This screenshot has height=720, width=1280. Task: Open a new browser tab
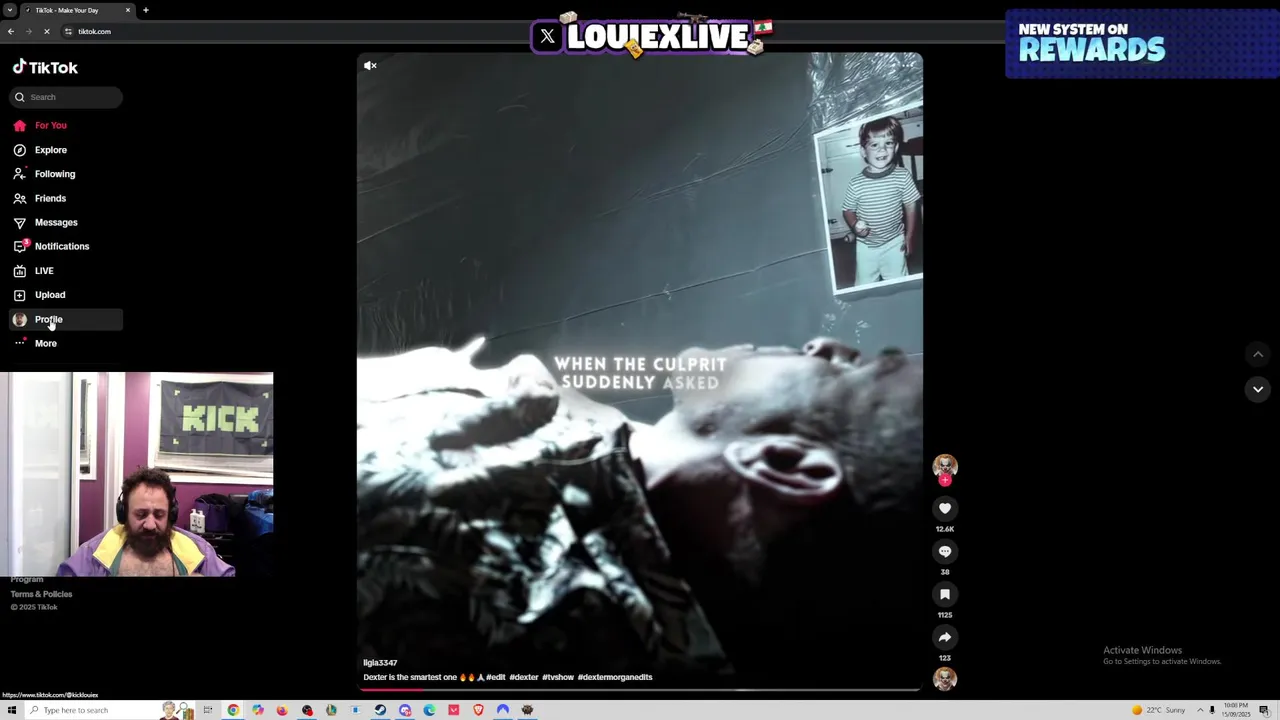145,10
